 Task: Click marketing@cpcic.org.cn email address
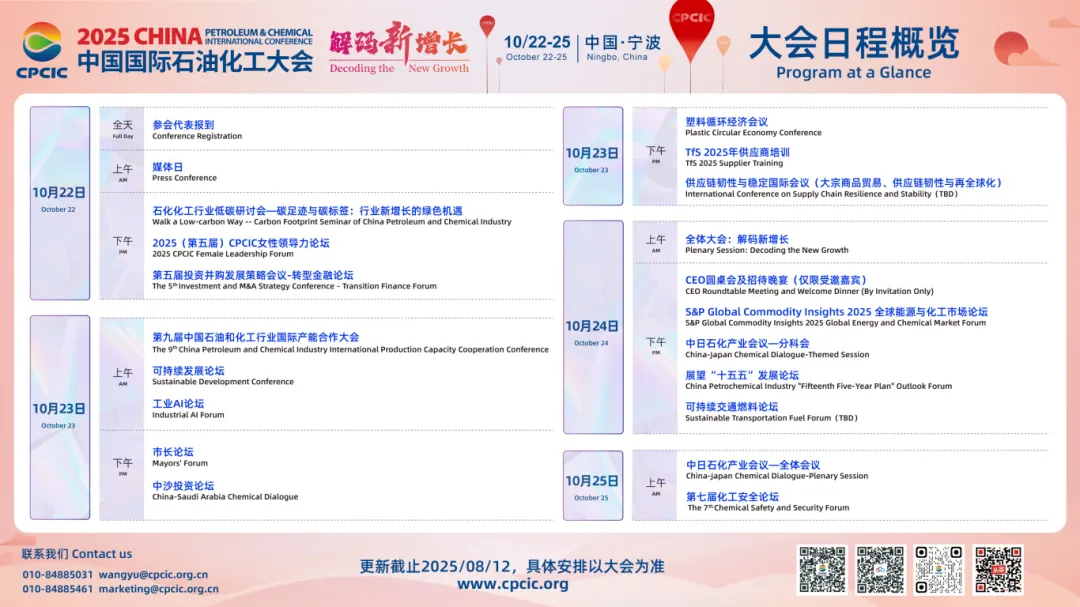158,589
